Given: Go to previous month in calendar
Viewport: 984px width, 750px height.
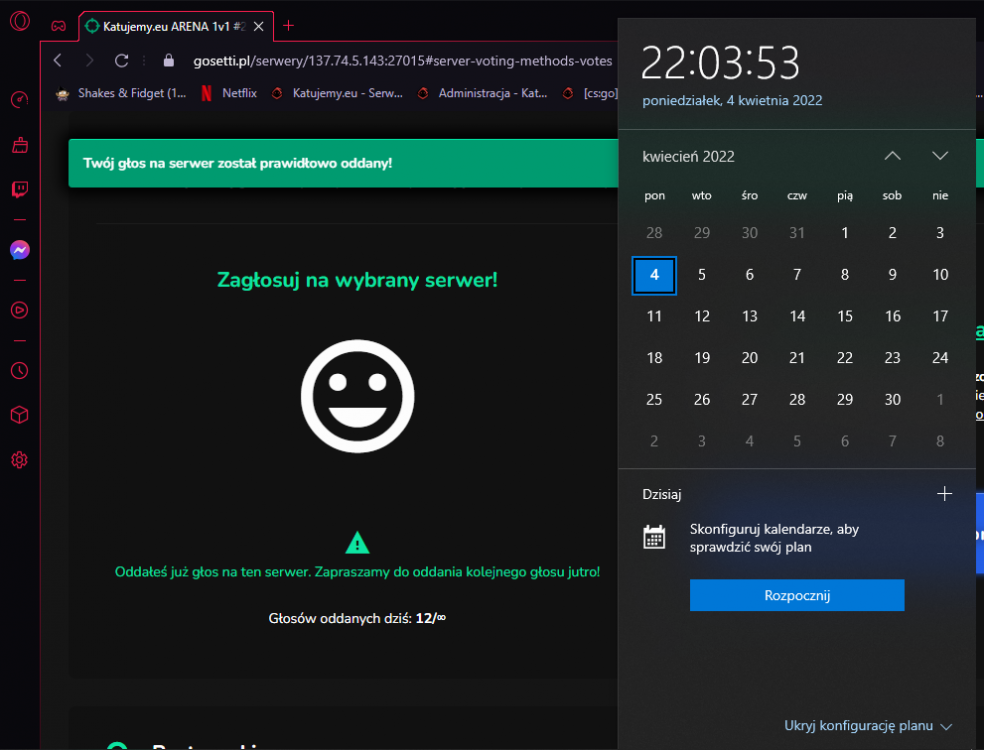Looking at the screenshot, I should [x=892, y=156].
